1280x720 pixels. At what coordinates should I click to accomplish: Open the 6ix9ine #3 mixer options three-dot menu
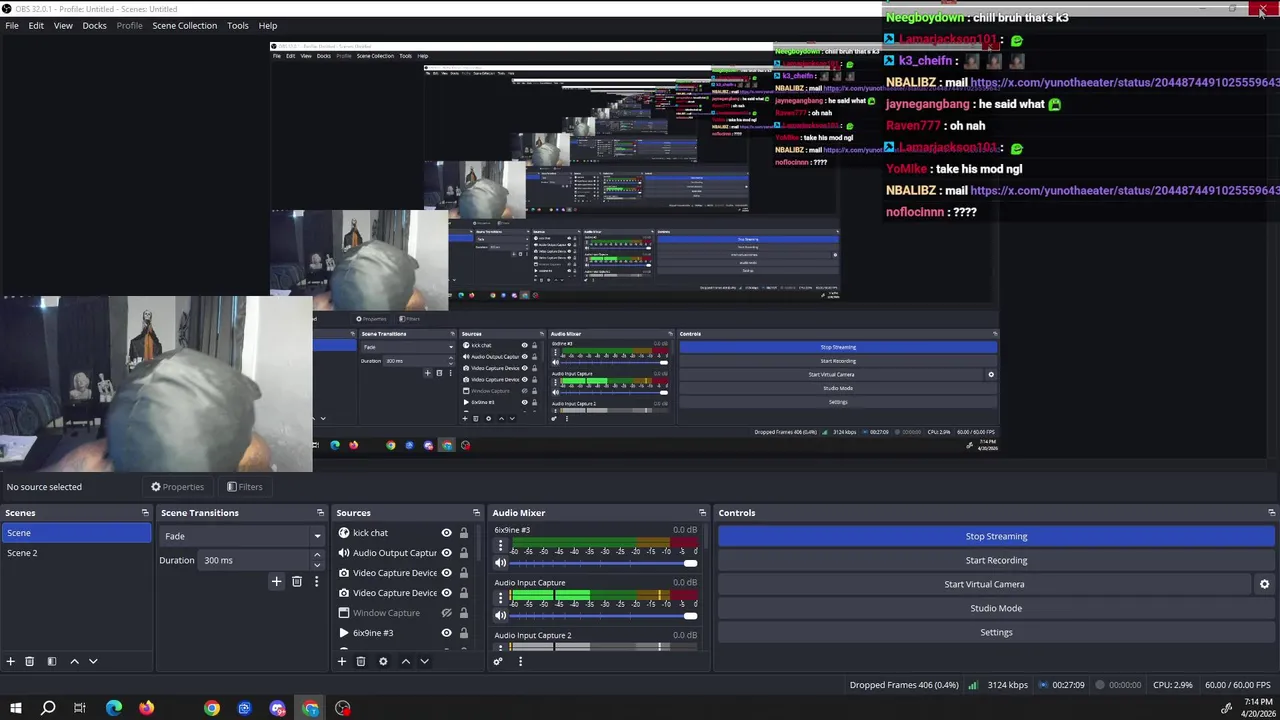[501, 546]
